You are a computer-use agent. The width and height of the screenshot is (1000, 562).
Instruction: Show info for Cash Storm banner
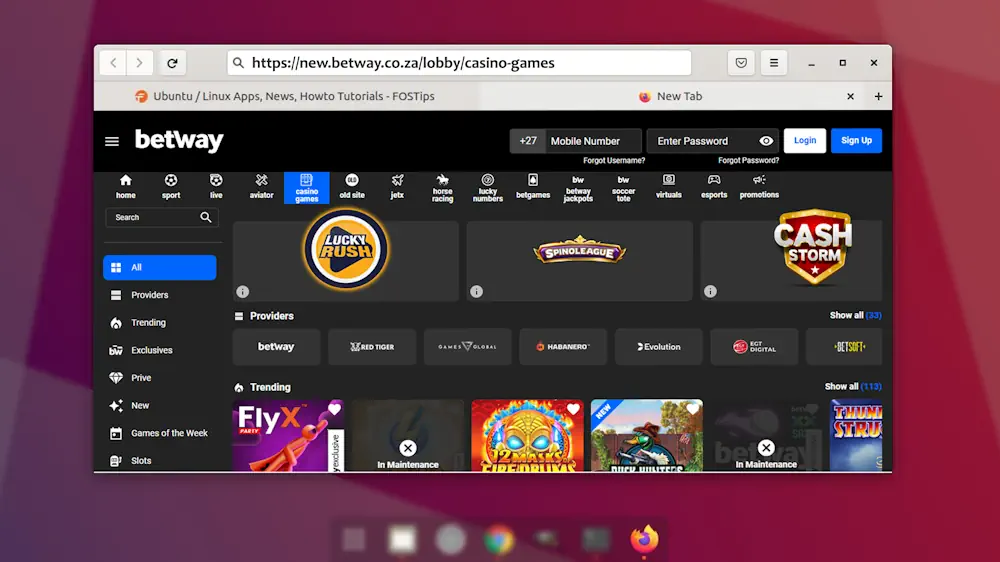click(710, 292)
